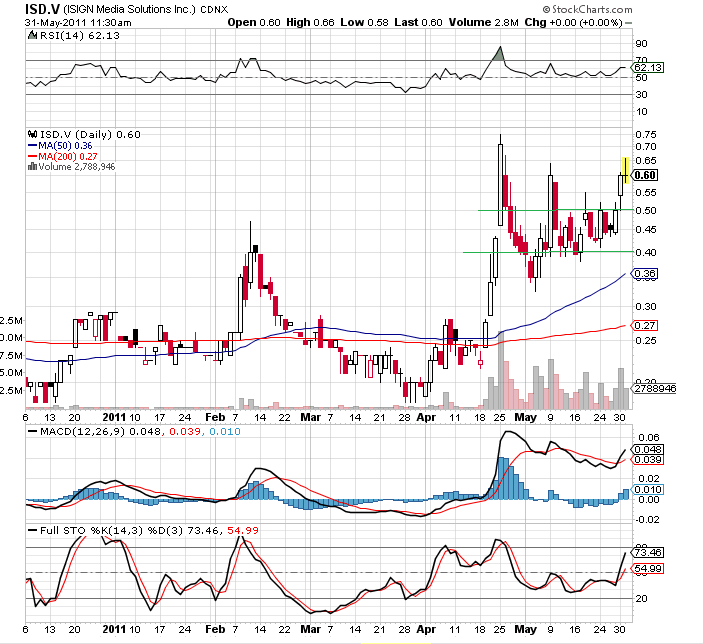This screenshot has width=703, height=644.
Task: Click the RSI value label 62.13
Action: [x=647, y=68]
